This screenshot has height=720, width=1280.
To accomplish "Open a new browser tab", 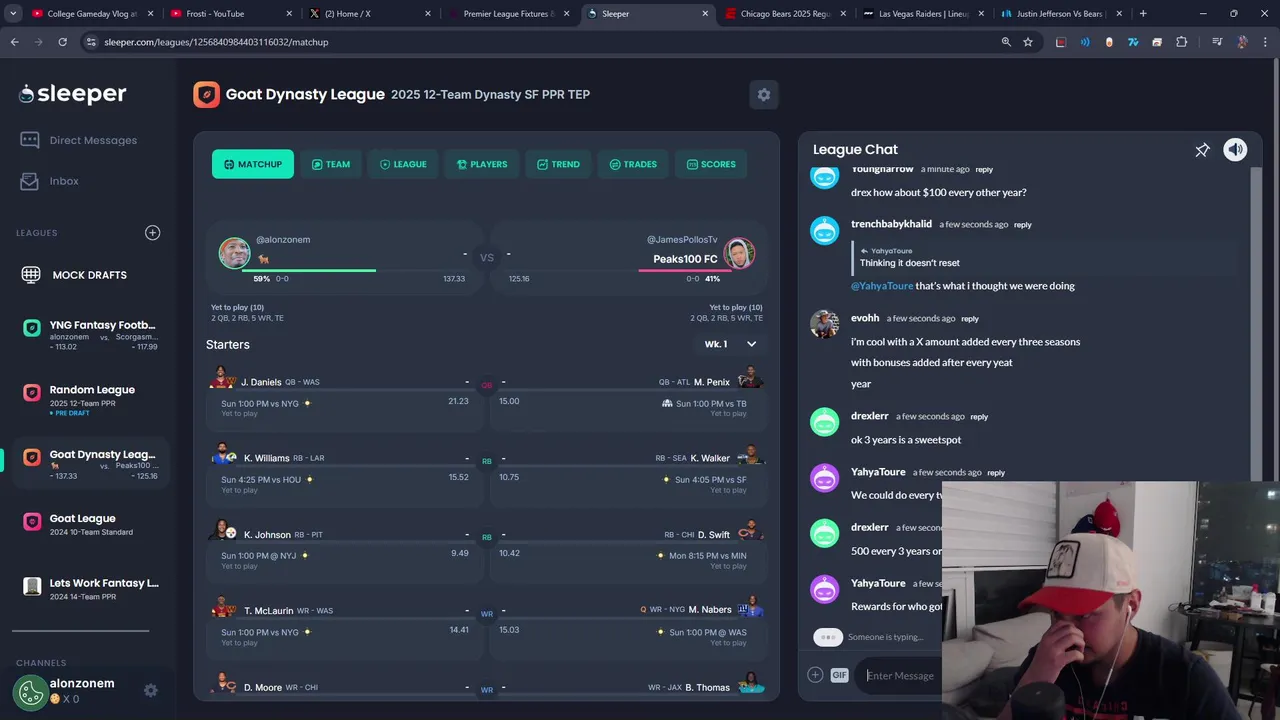I will point(1143,14).
